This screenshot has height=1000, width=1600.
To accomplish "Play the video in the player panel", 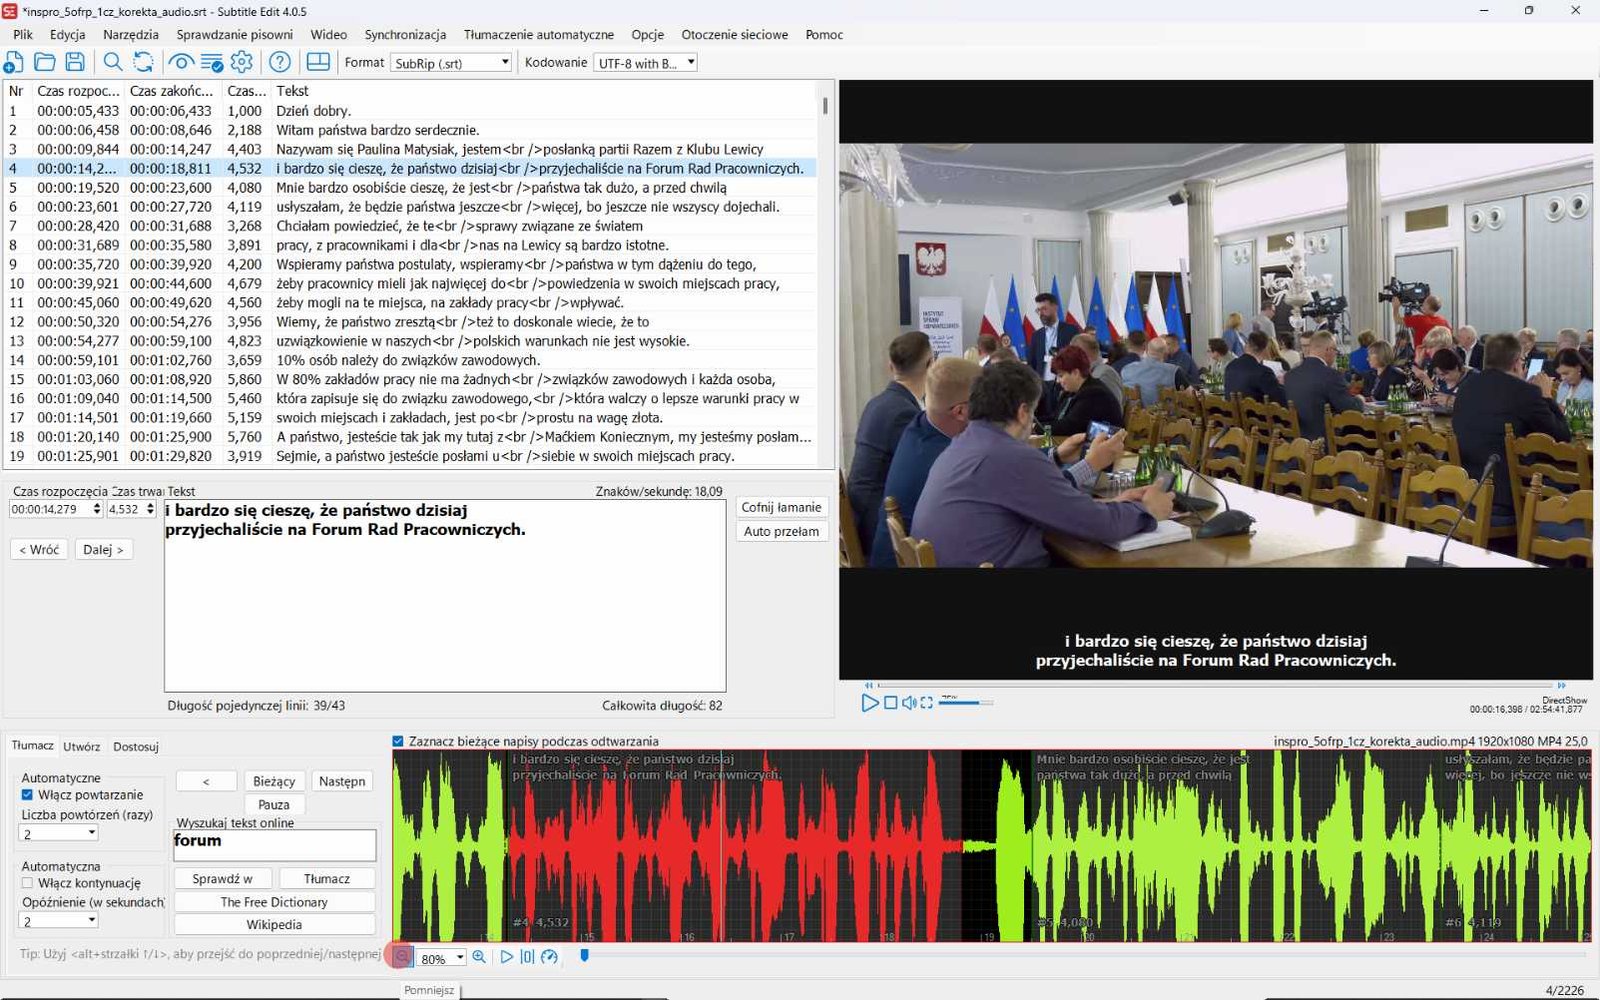I will 870,703.
